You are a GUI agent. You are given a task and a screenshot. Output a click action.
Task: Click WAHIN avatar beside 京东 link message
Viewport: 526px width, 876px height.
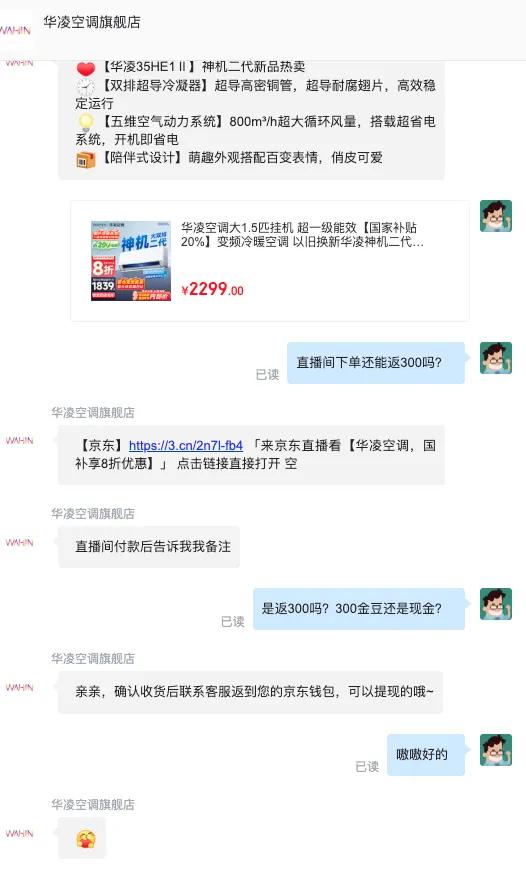(20, 441)
